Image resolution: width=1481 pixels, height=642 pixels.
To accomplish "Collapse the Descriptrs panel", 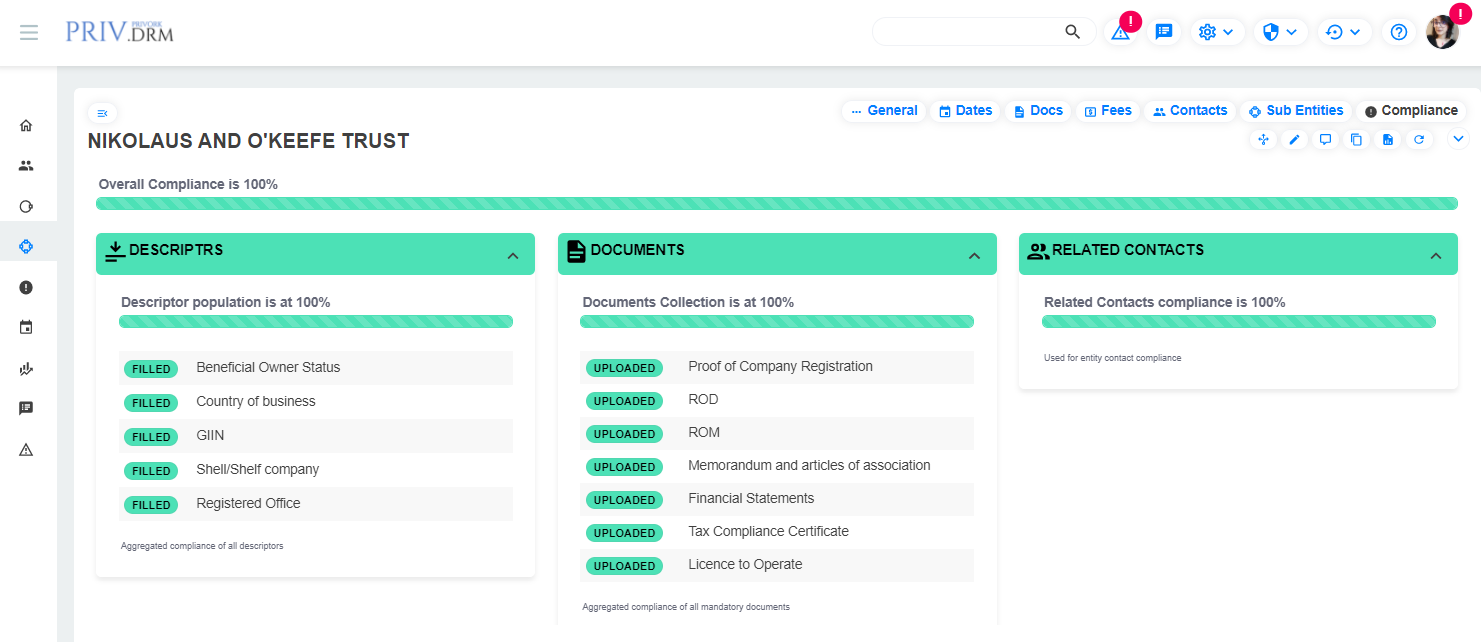I will tap(513, 256).
